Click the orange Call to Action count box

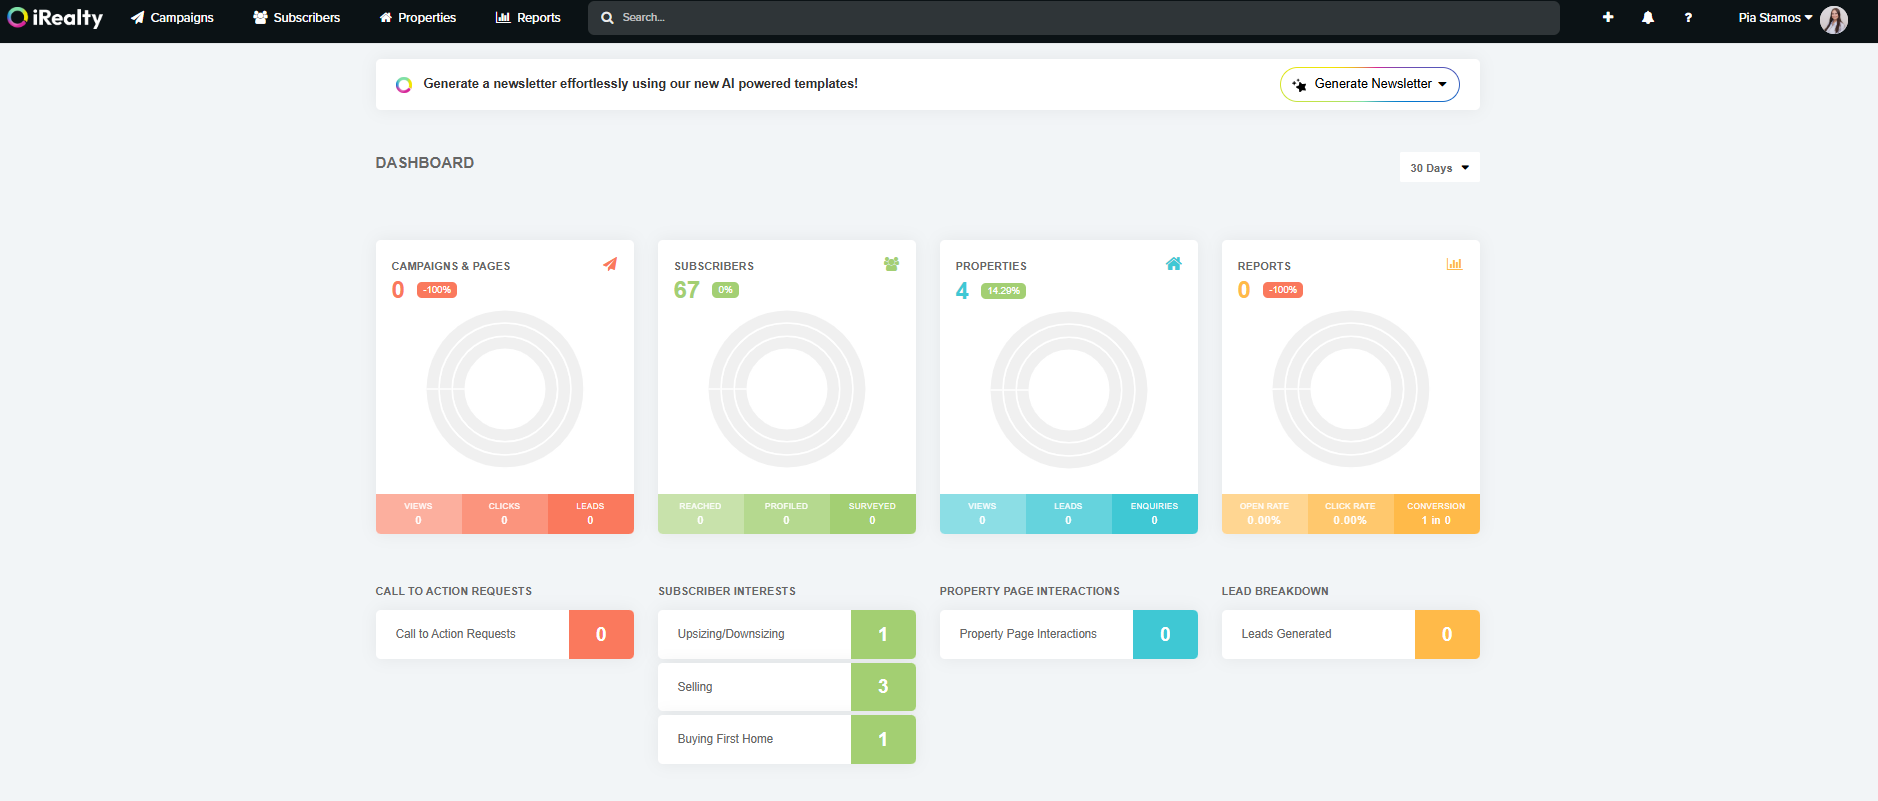click(601, 634)
